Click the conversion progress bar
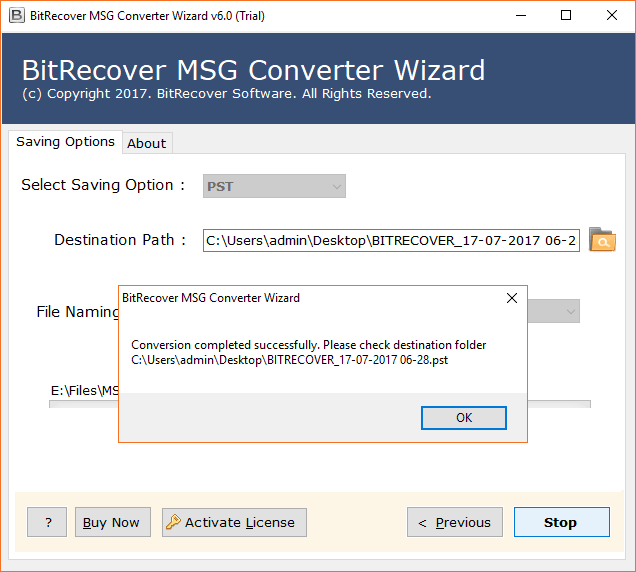 click(560, 404)
